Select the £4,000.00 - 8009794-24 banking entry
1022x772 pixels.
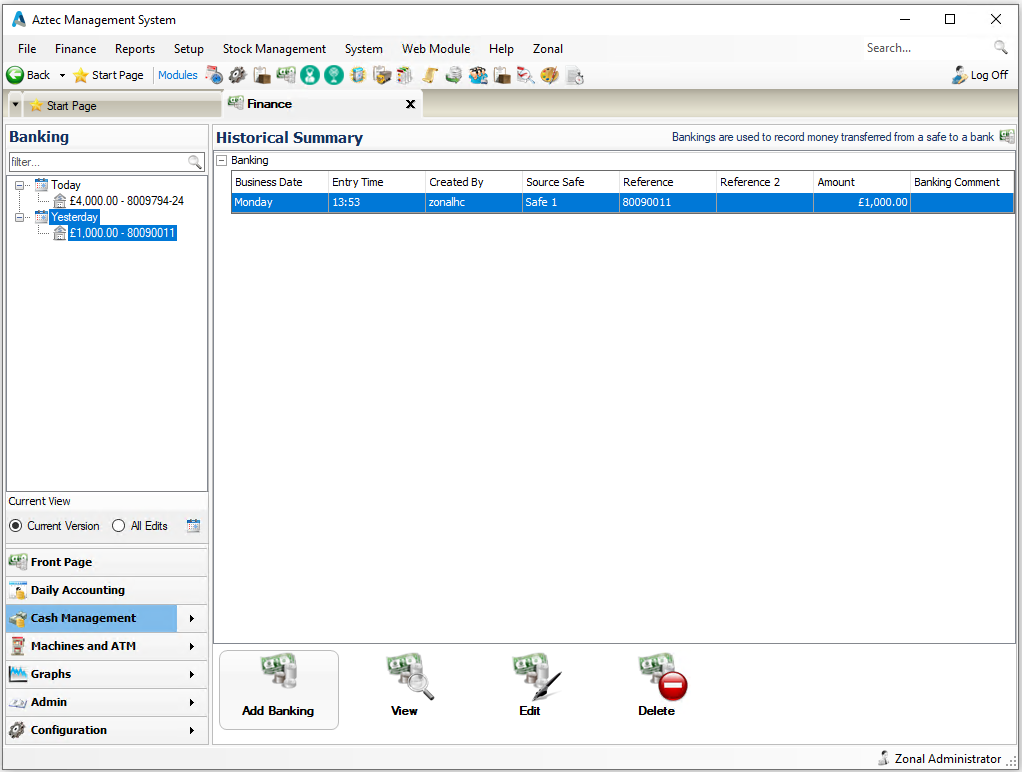[126, 201]
